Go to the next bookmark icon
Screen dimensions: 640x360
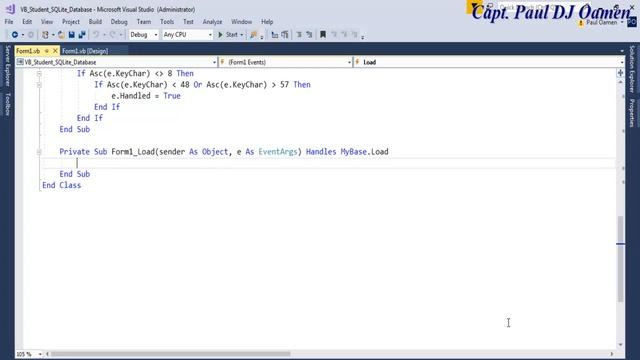tap(344, 35)
